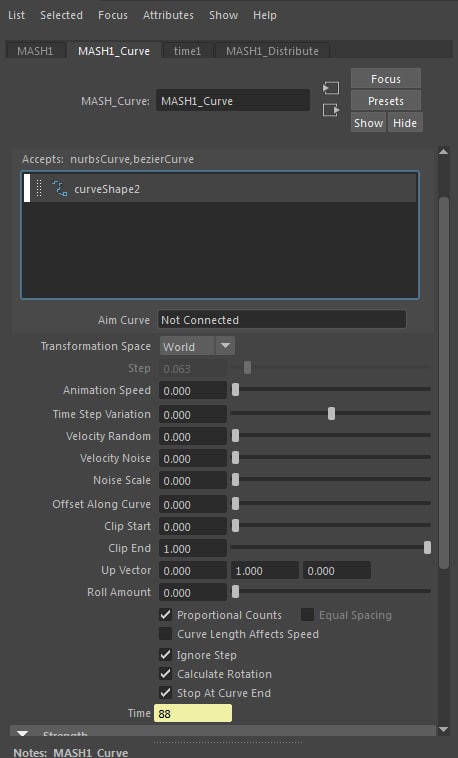Image resolution: width=458 pixels, height=758 pixels.
Task: Click the Up Vector X field
Action: pos(192,570)
